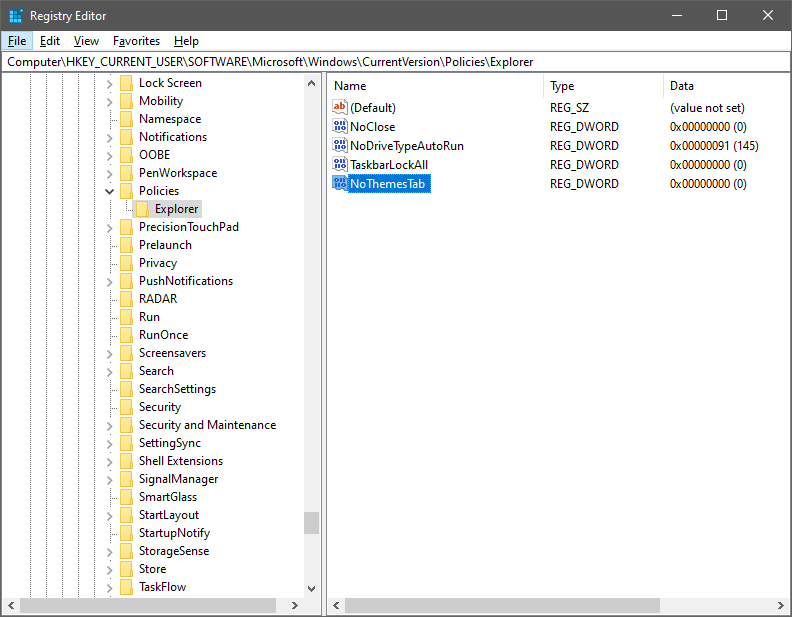Image resolution: width=792 pixels, height=617 pixels.
Task: Open the Favorites menu
Action: pyautogui.click(x=136, y=41)
